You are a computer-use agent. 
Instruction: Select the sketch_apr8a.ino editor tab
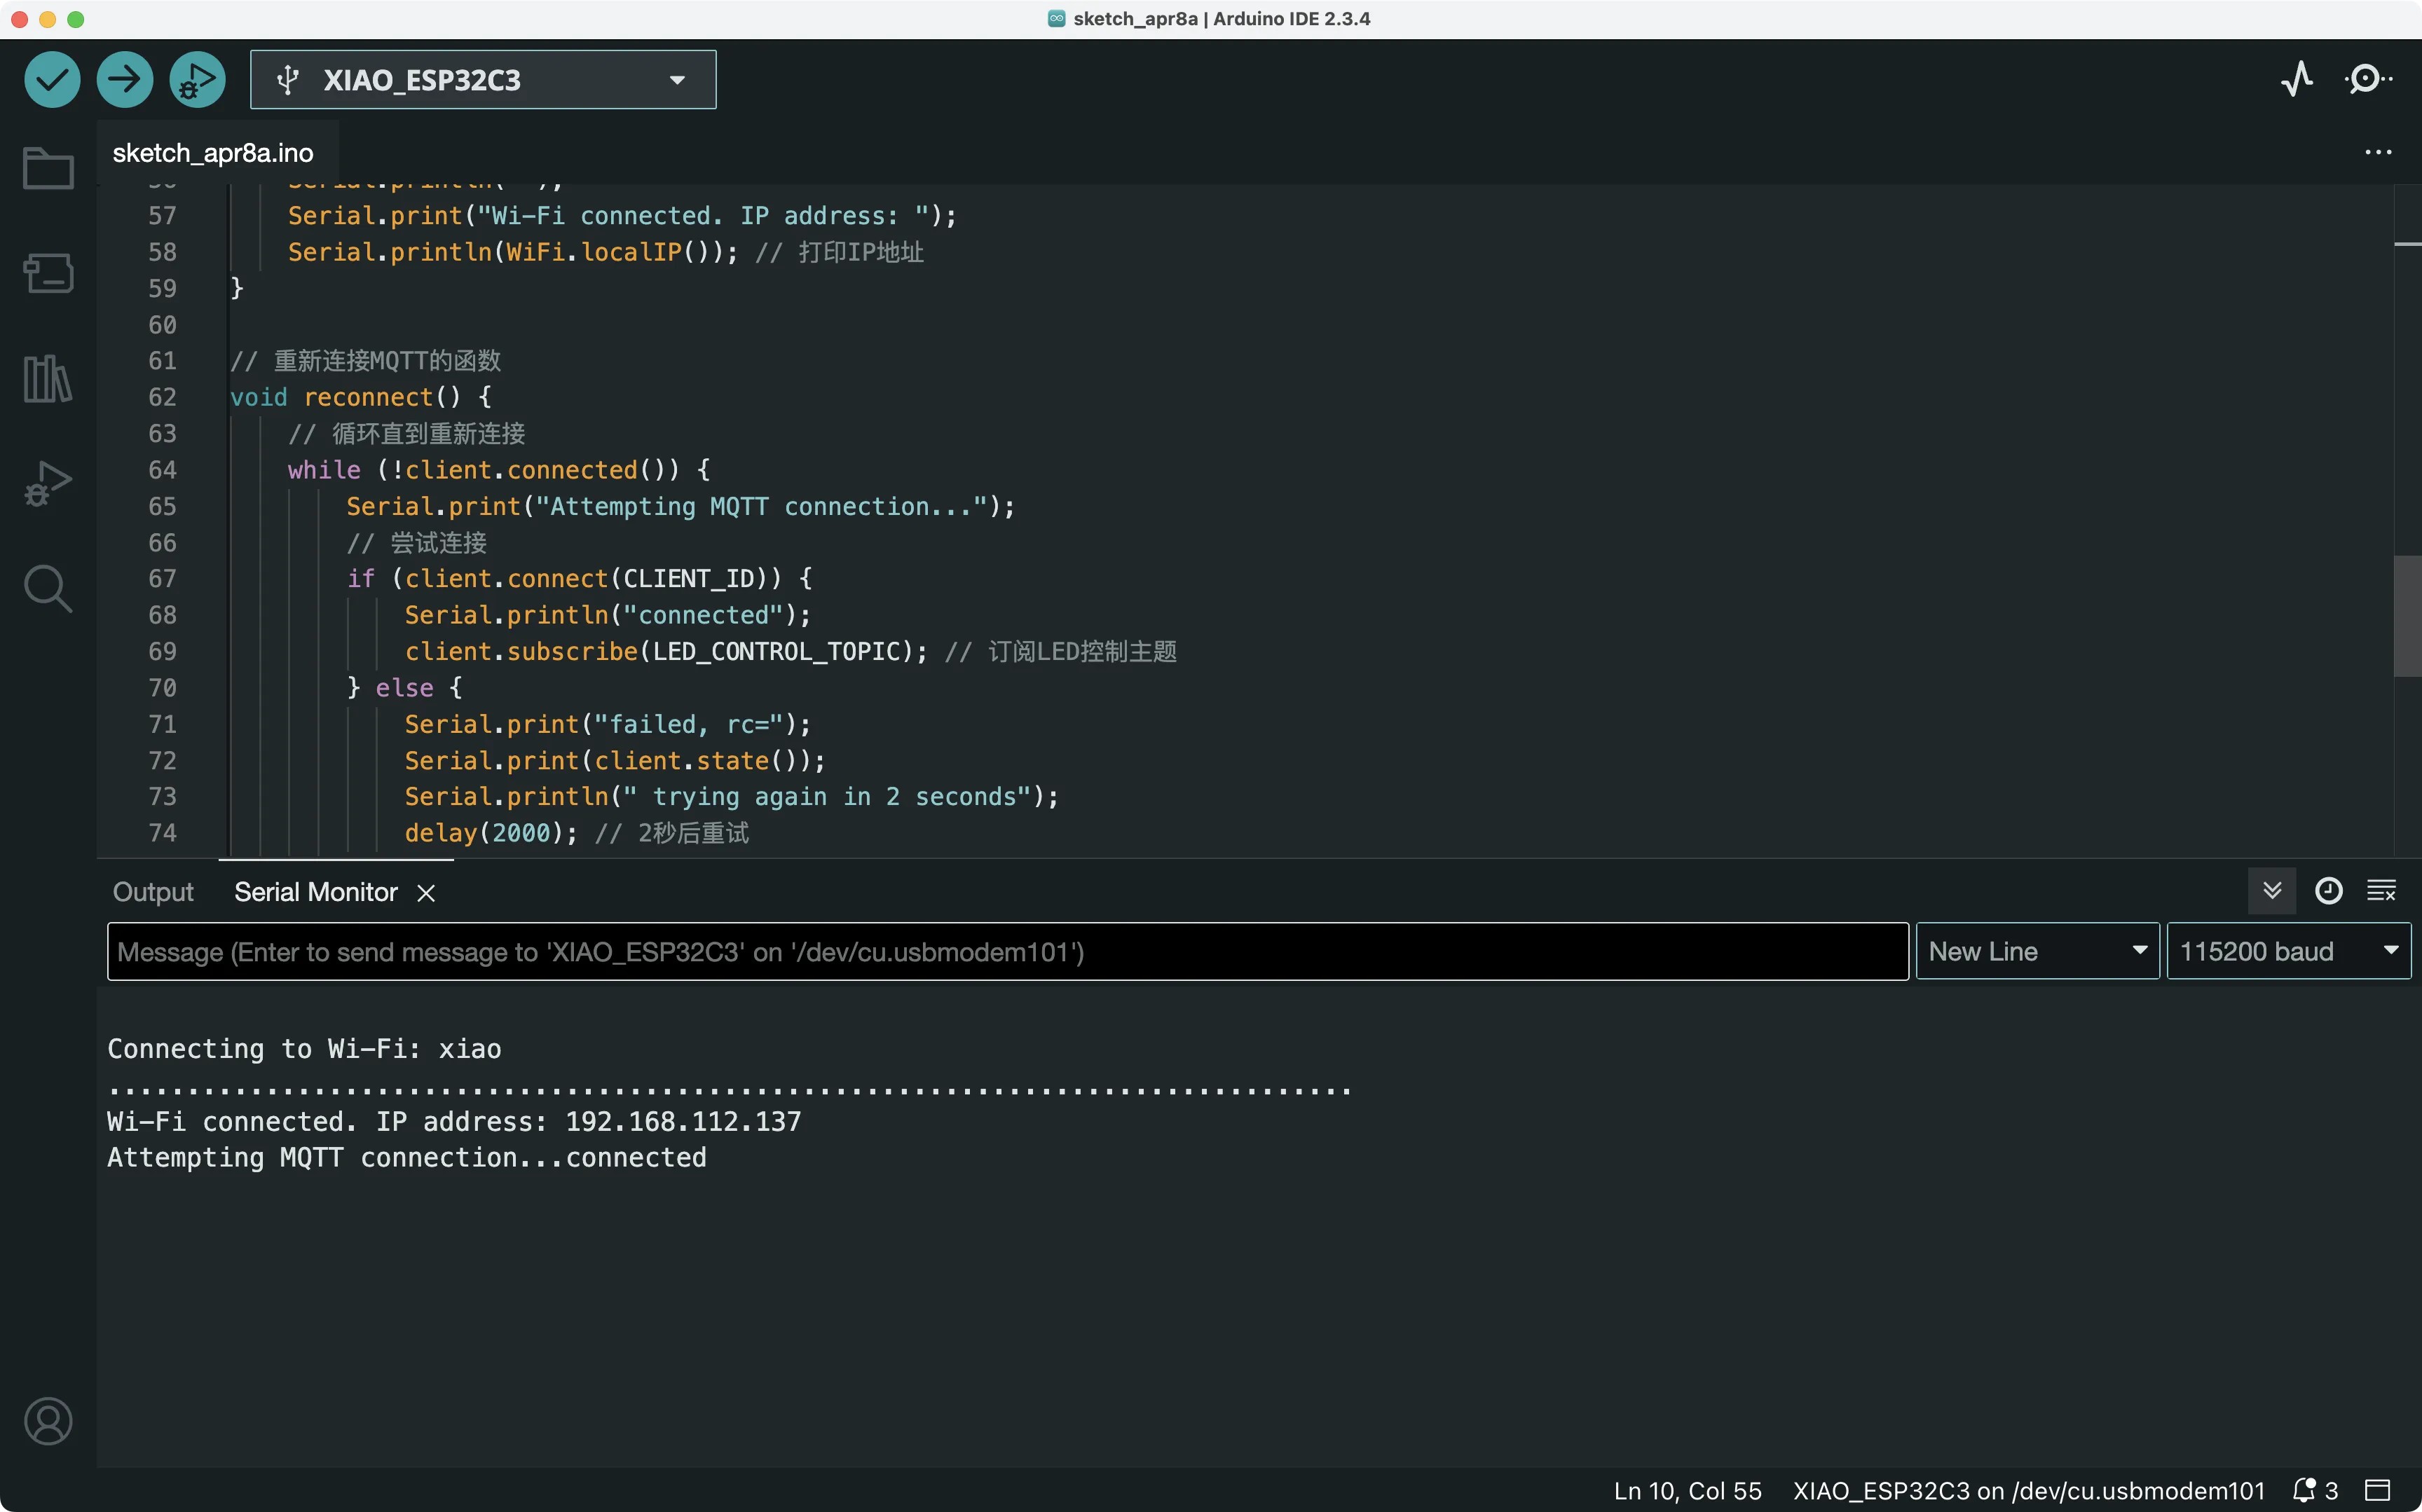coord(213,153)
